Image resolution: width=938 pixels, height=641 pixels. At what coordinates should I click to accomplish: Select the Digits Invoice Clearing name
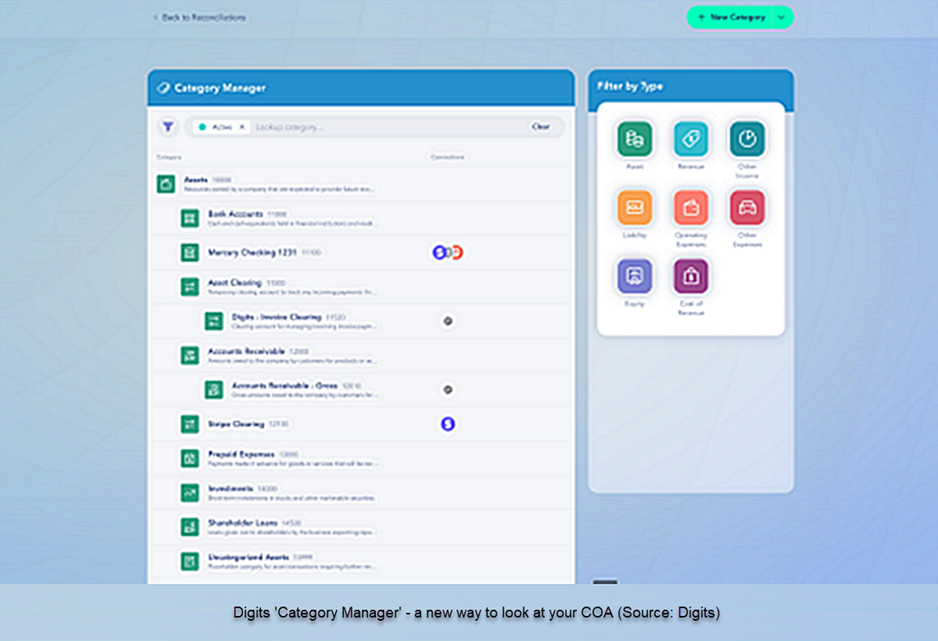(276, 317)
